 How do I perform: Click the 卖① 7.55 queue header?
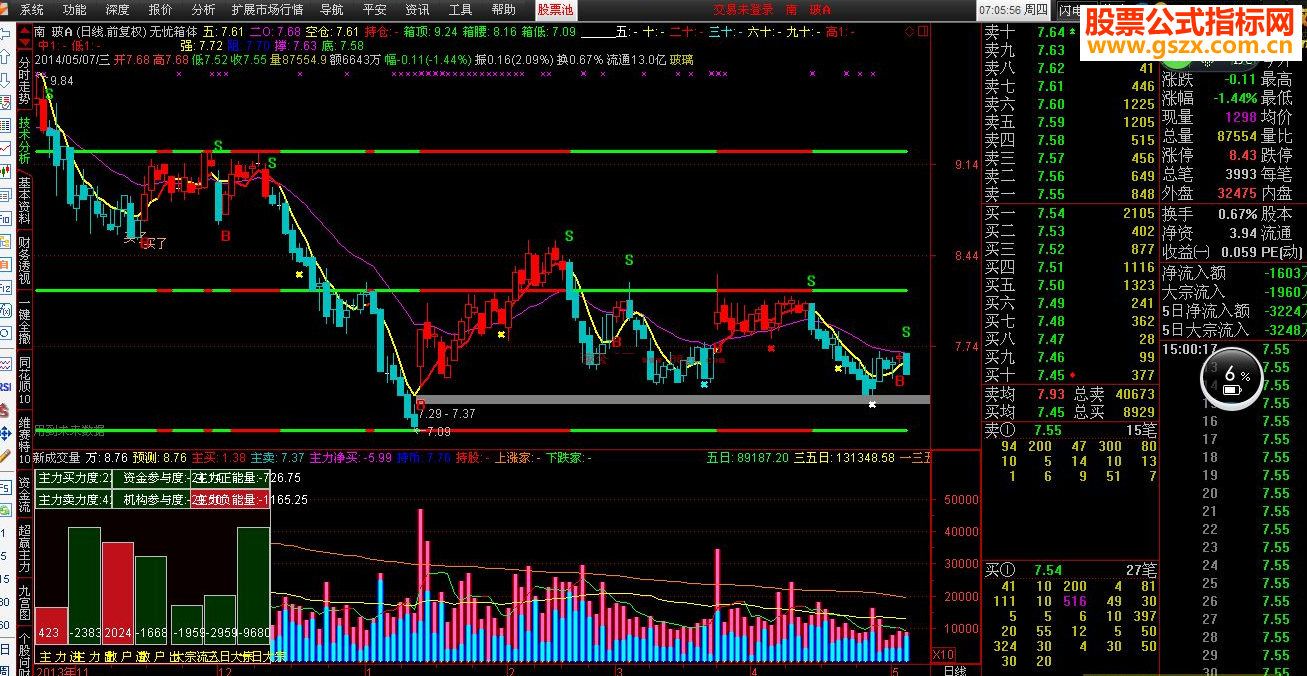[x=1069, y=430]
